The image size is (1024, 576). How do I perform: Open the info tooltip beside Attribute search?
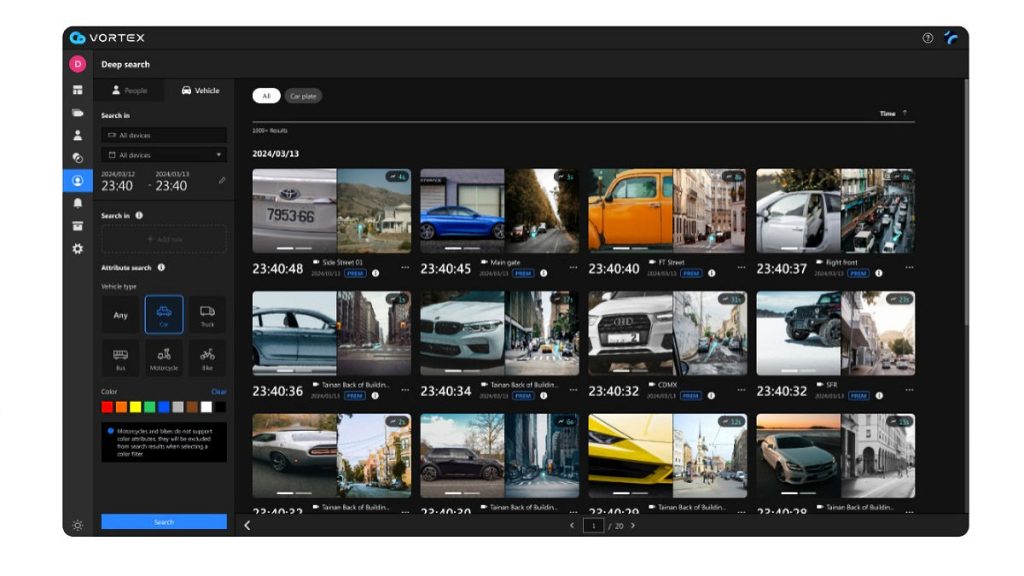[x=161, y=266]
